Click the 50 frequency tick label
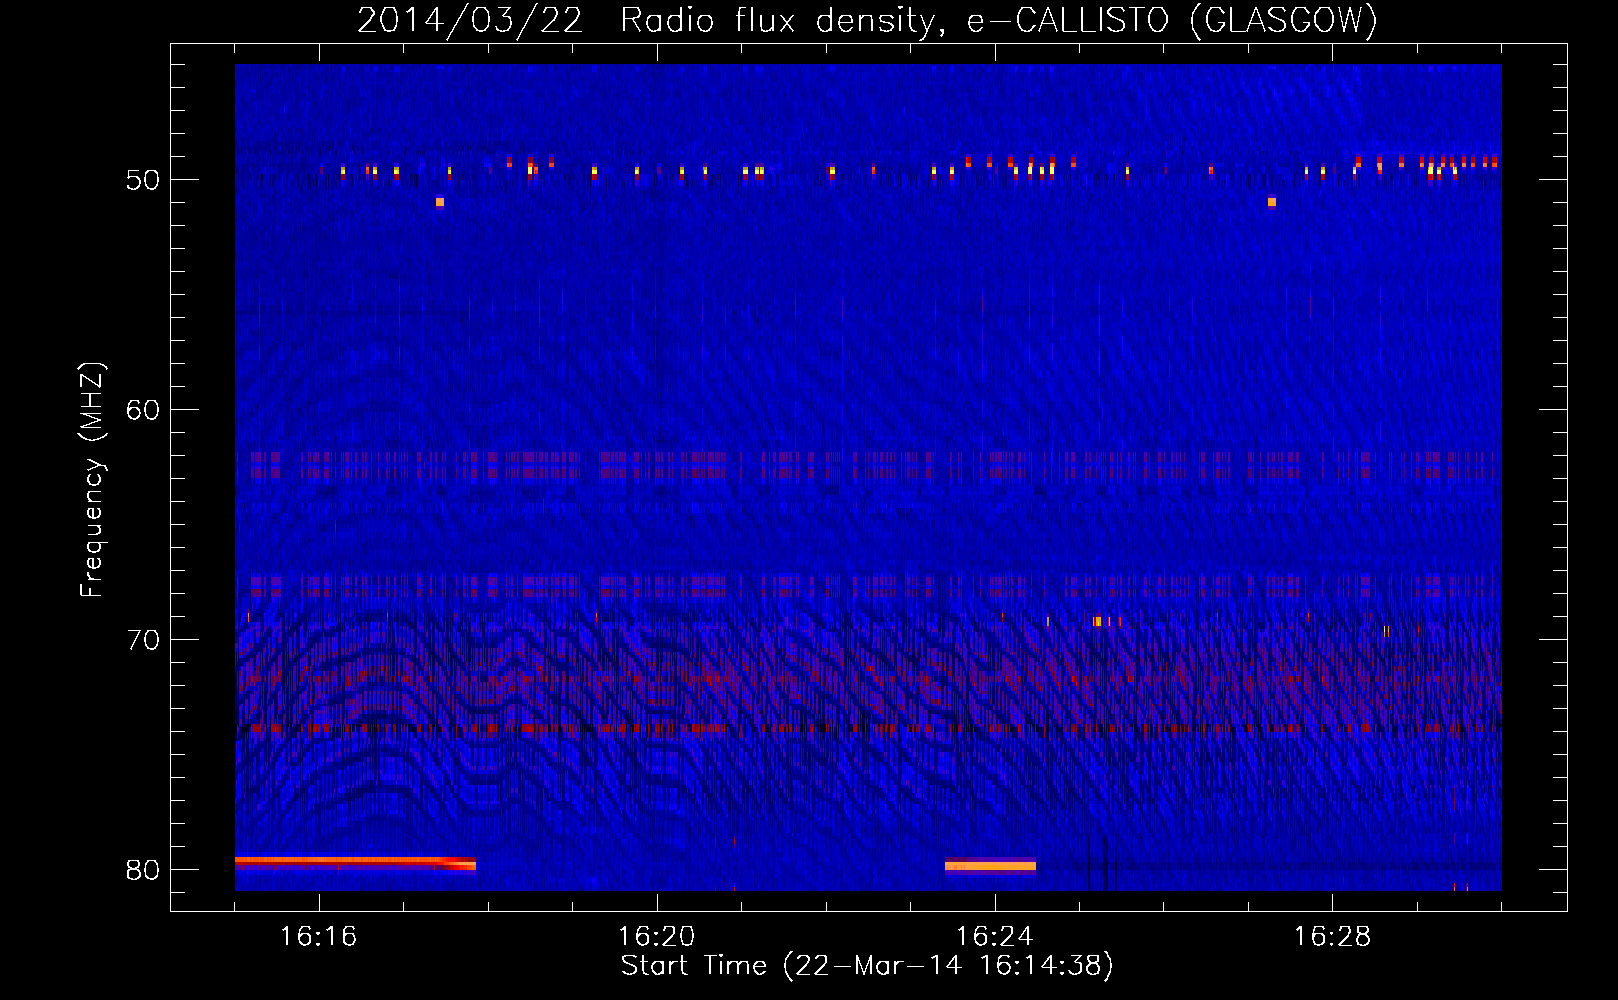Screen dimensions: 1618x1000 pos(143,180)
